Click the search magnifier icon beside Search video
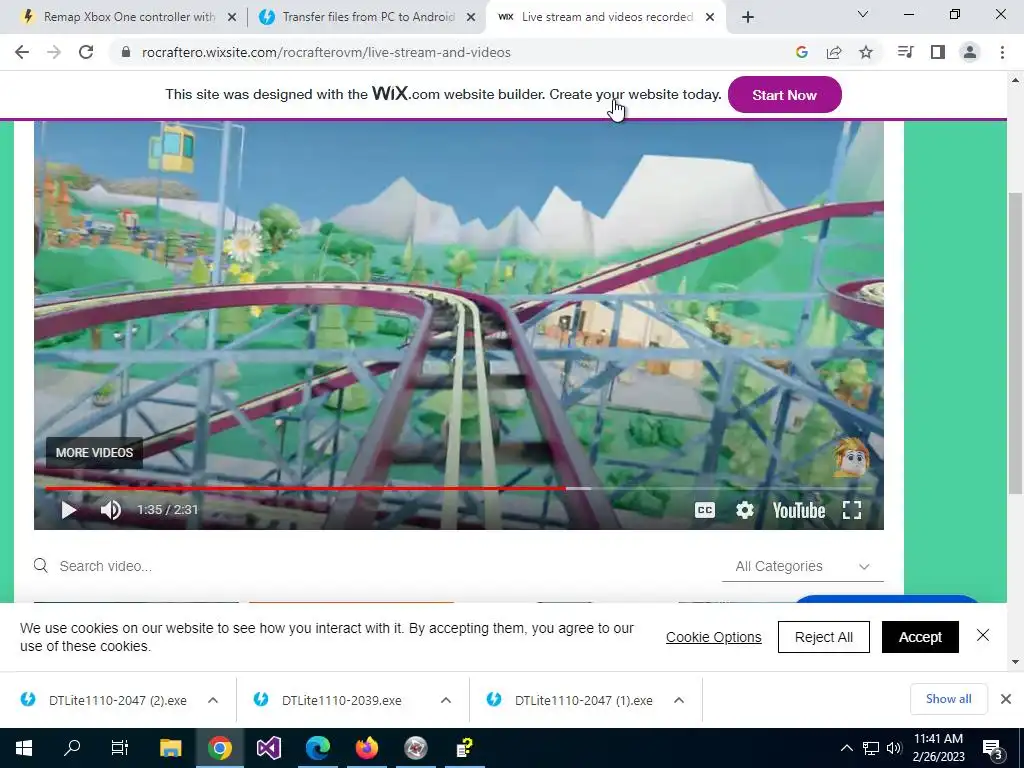 40,566
